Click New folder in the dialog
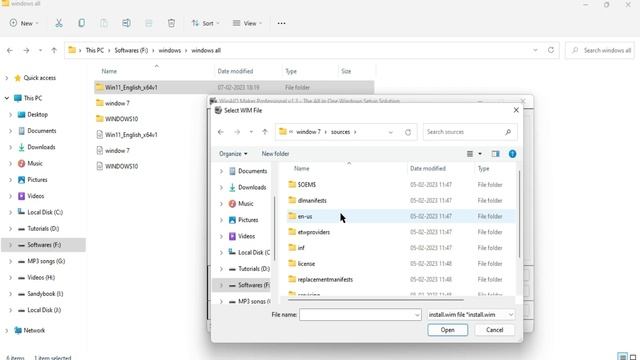The width and height of the screenshot is (640, 360). pyautogui.click(x=276, y=154)
